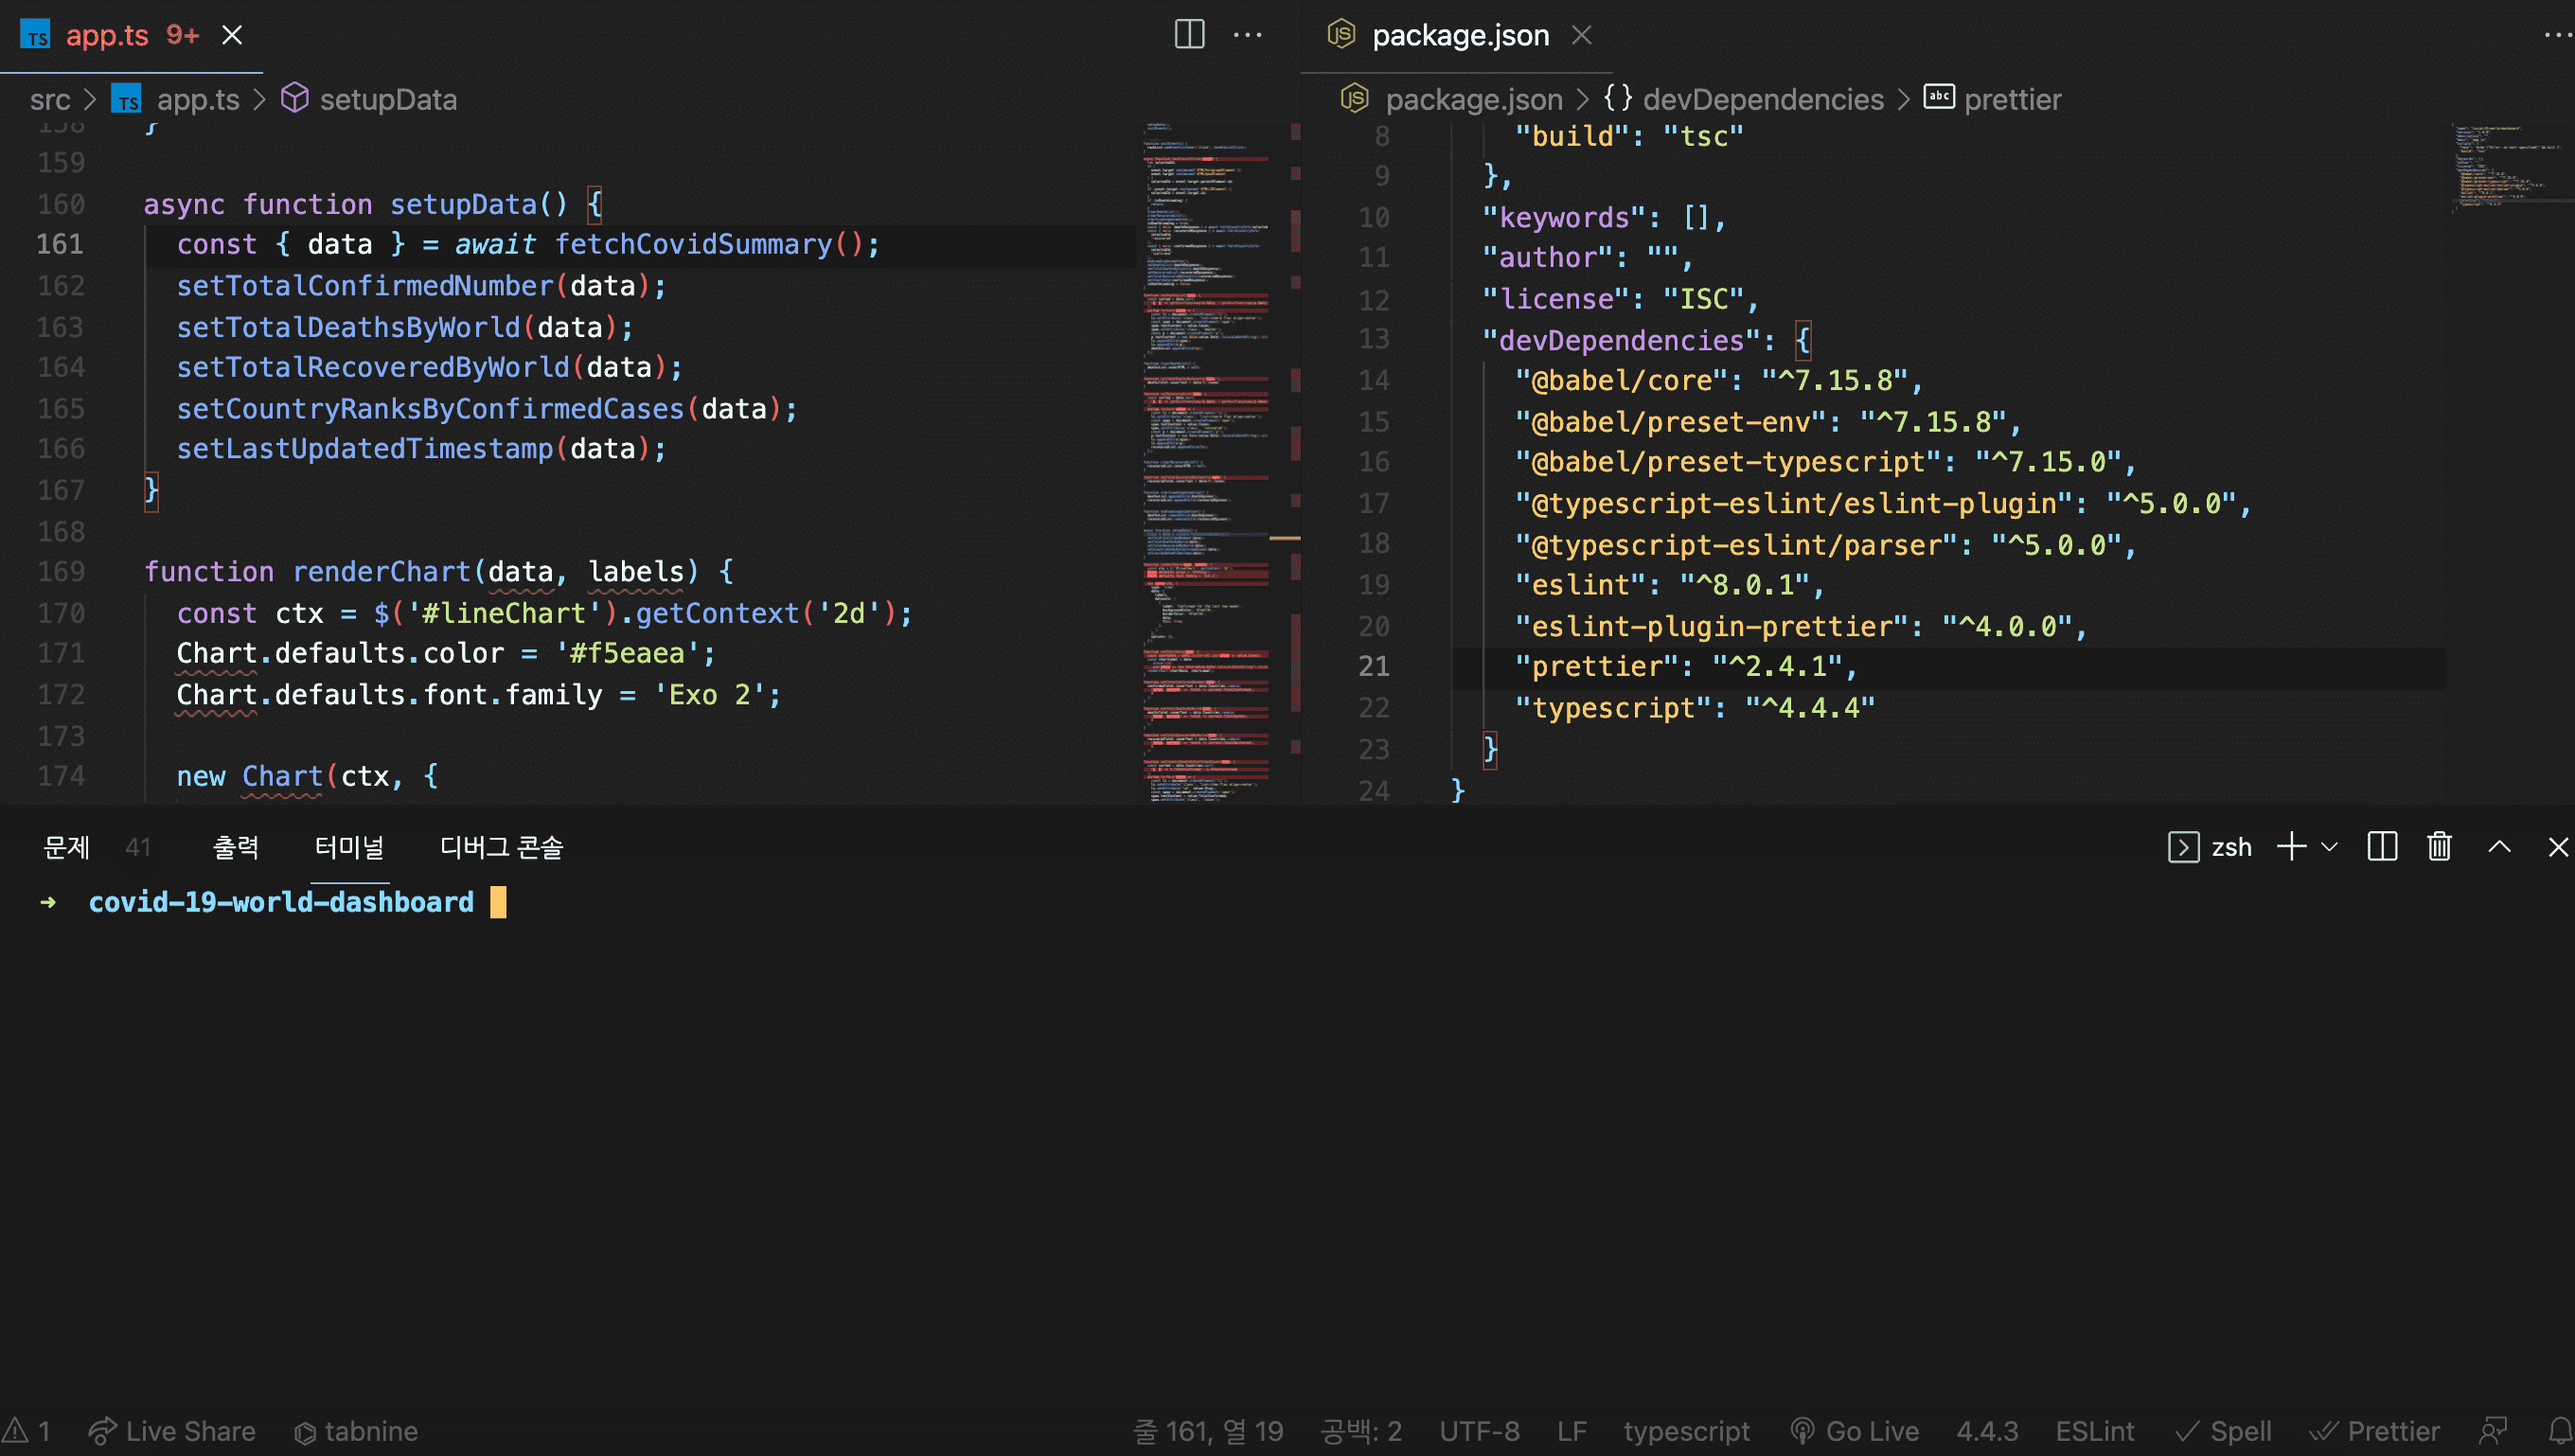Image resolution: width=2575 pixels, height=1456 pixels.
Task: Click the line 161 column 19 indicator
Action: (1208, 1431)
